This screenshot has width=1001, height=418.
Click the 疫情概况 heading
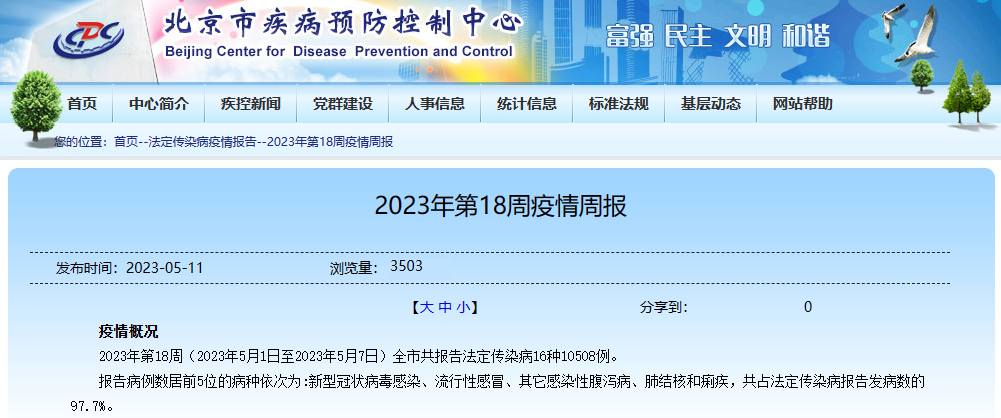(x=128, y=332)
